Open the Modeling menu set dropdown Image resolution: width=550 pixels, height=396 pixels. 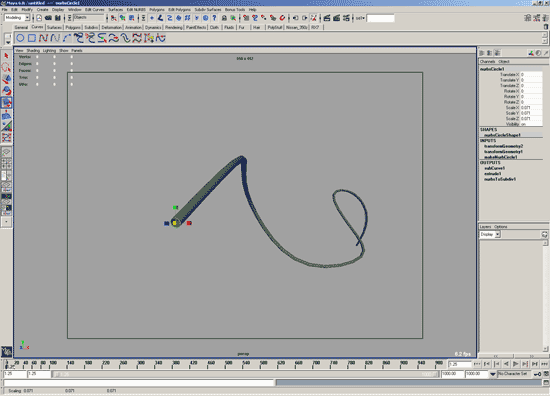point(17,18)
